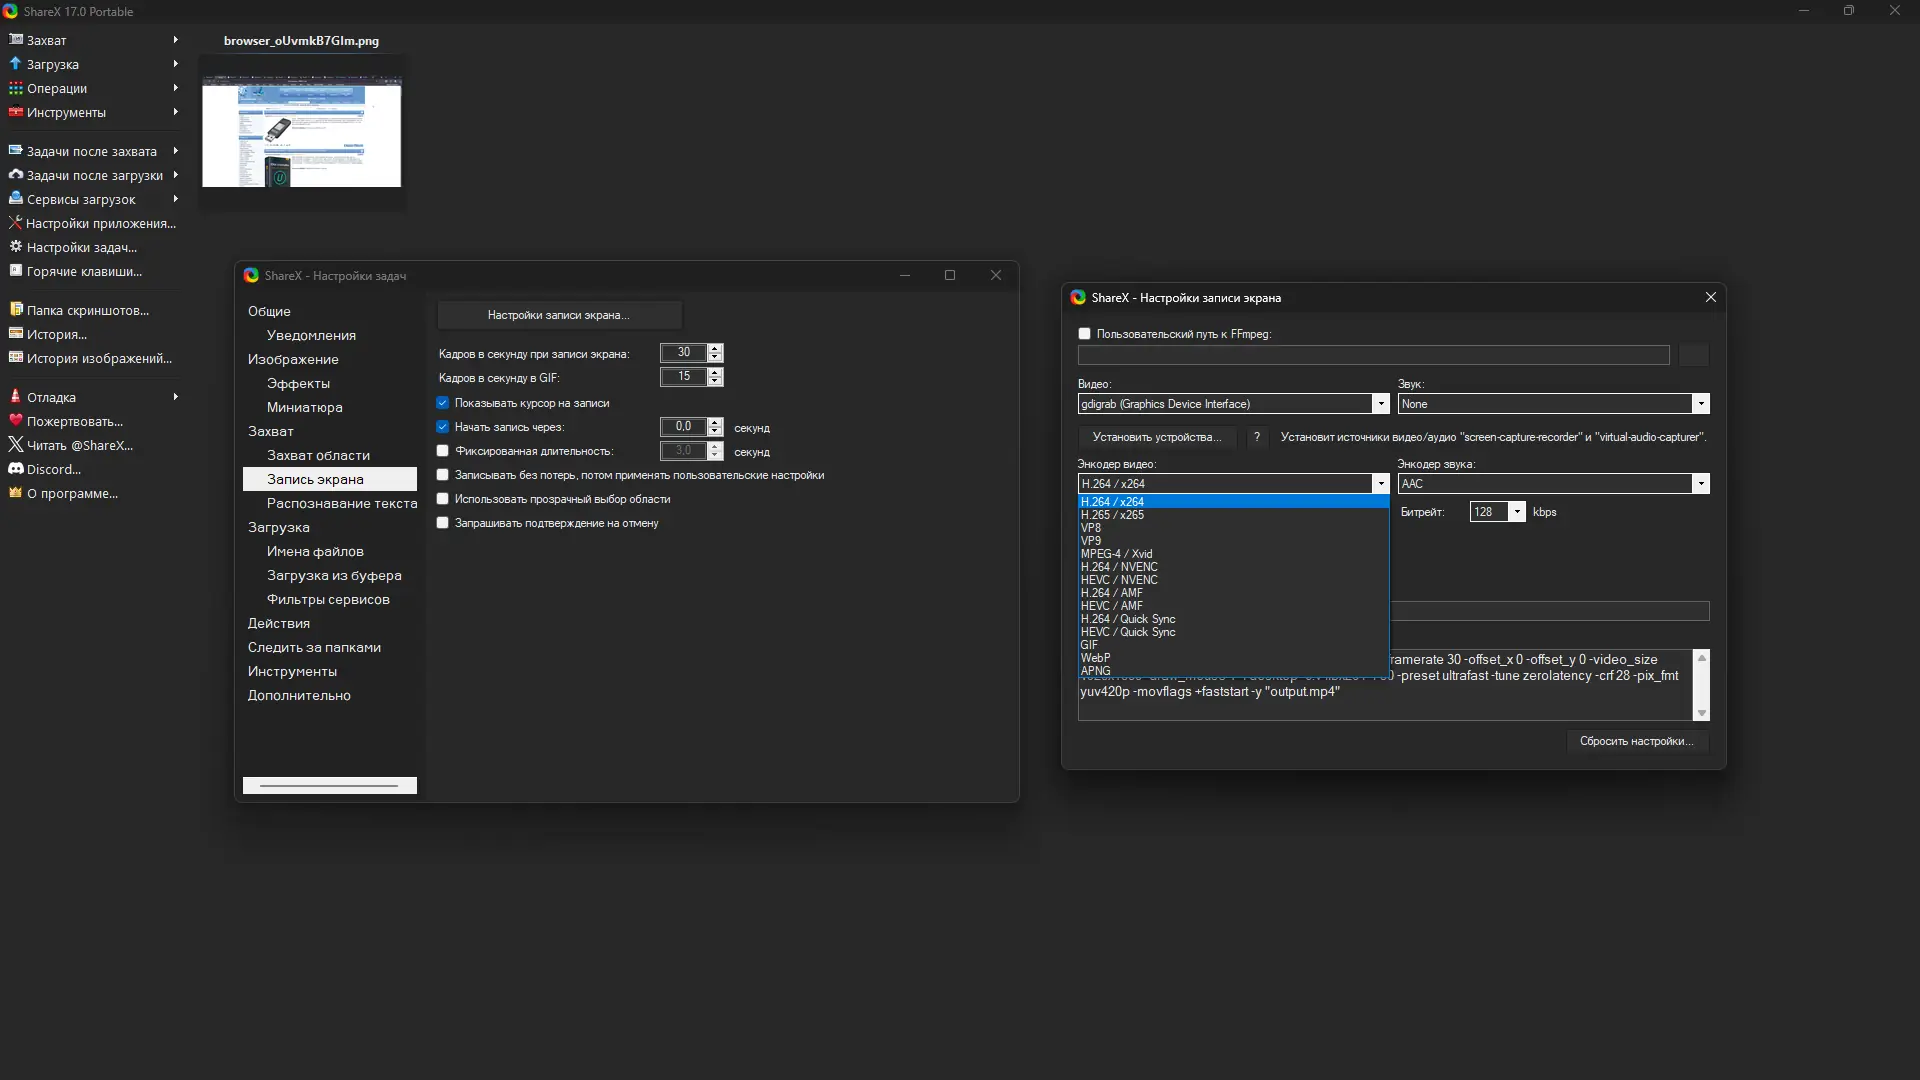This screenshot has height=1080, width=1920.
Task: Click the Горячие клавиши icon
Action: click(15, 271)
